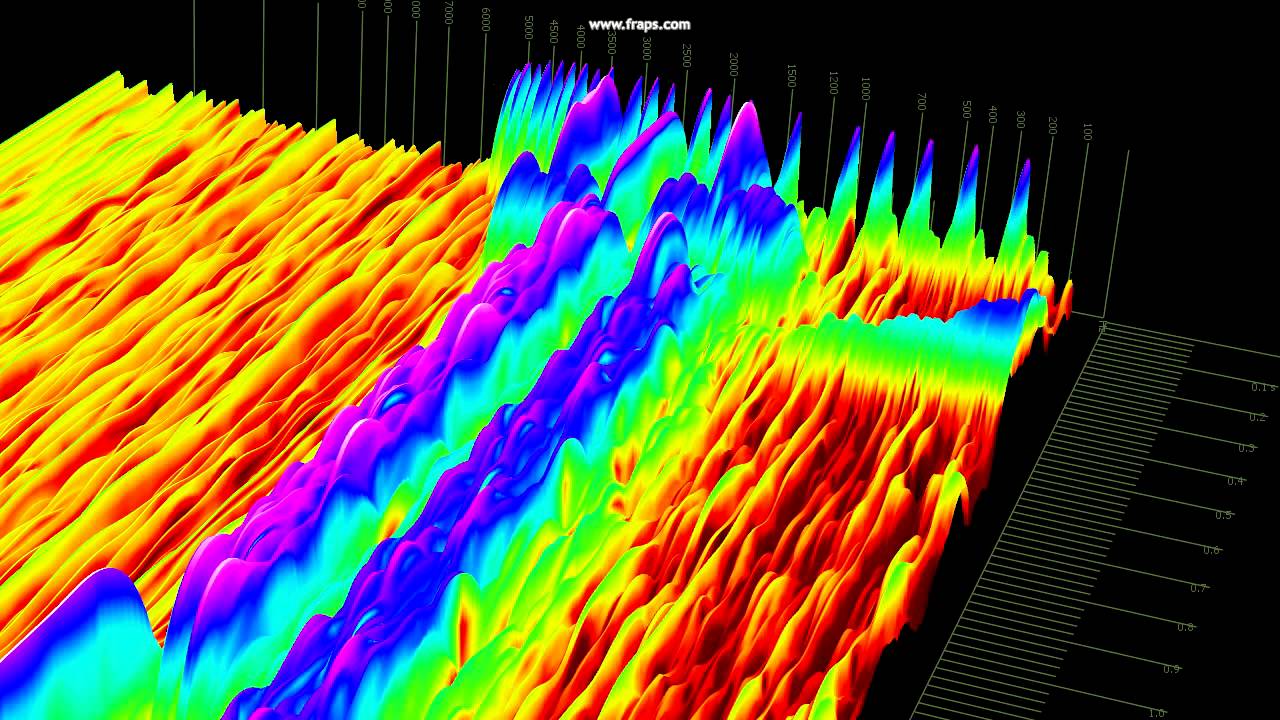Open the www.fraps.com watermark link
The width and height of the screenshot is (1280, 720).
point(641,22)
